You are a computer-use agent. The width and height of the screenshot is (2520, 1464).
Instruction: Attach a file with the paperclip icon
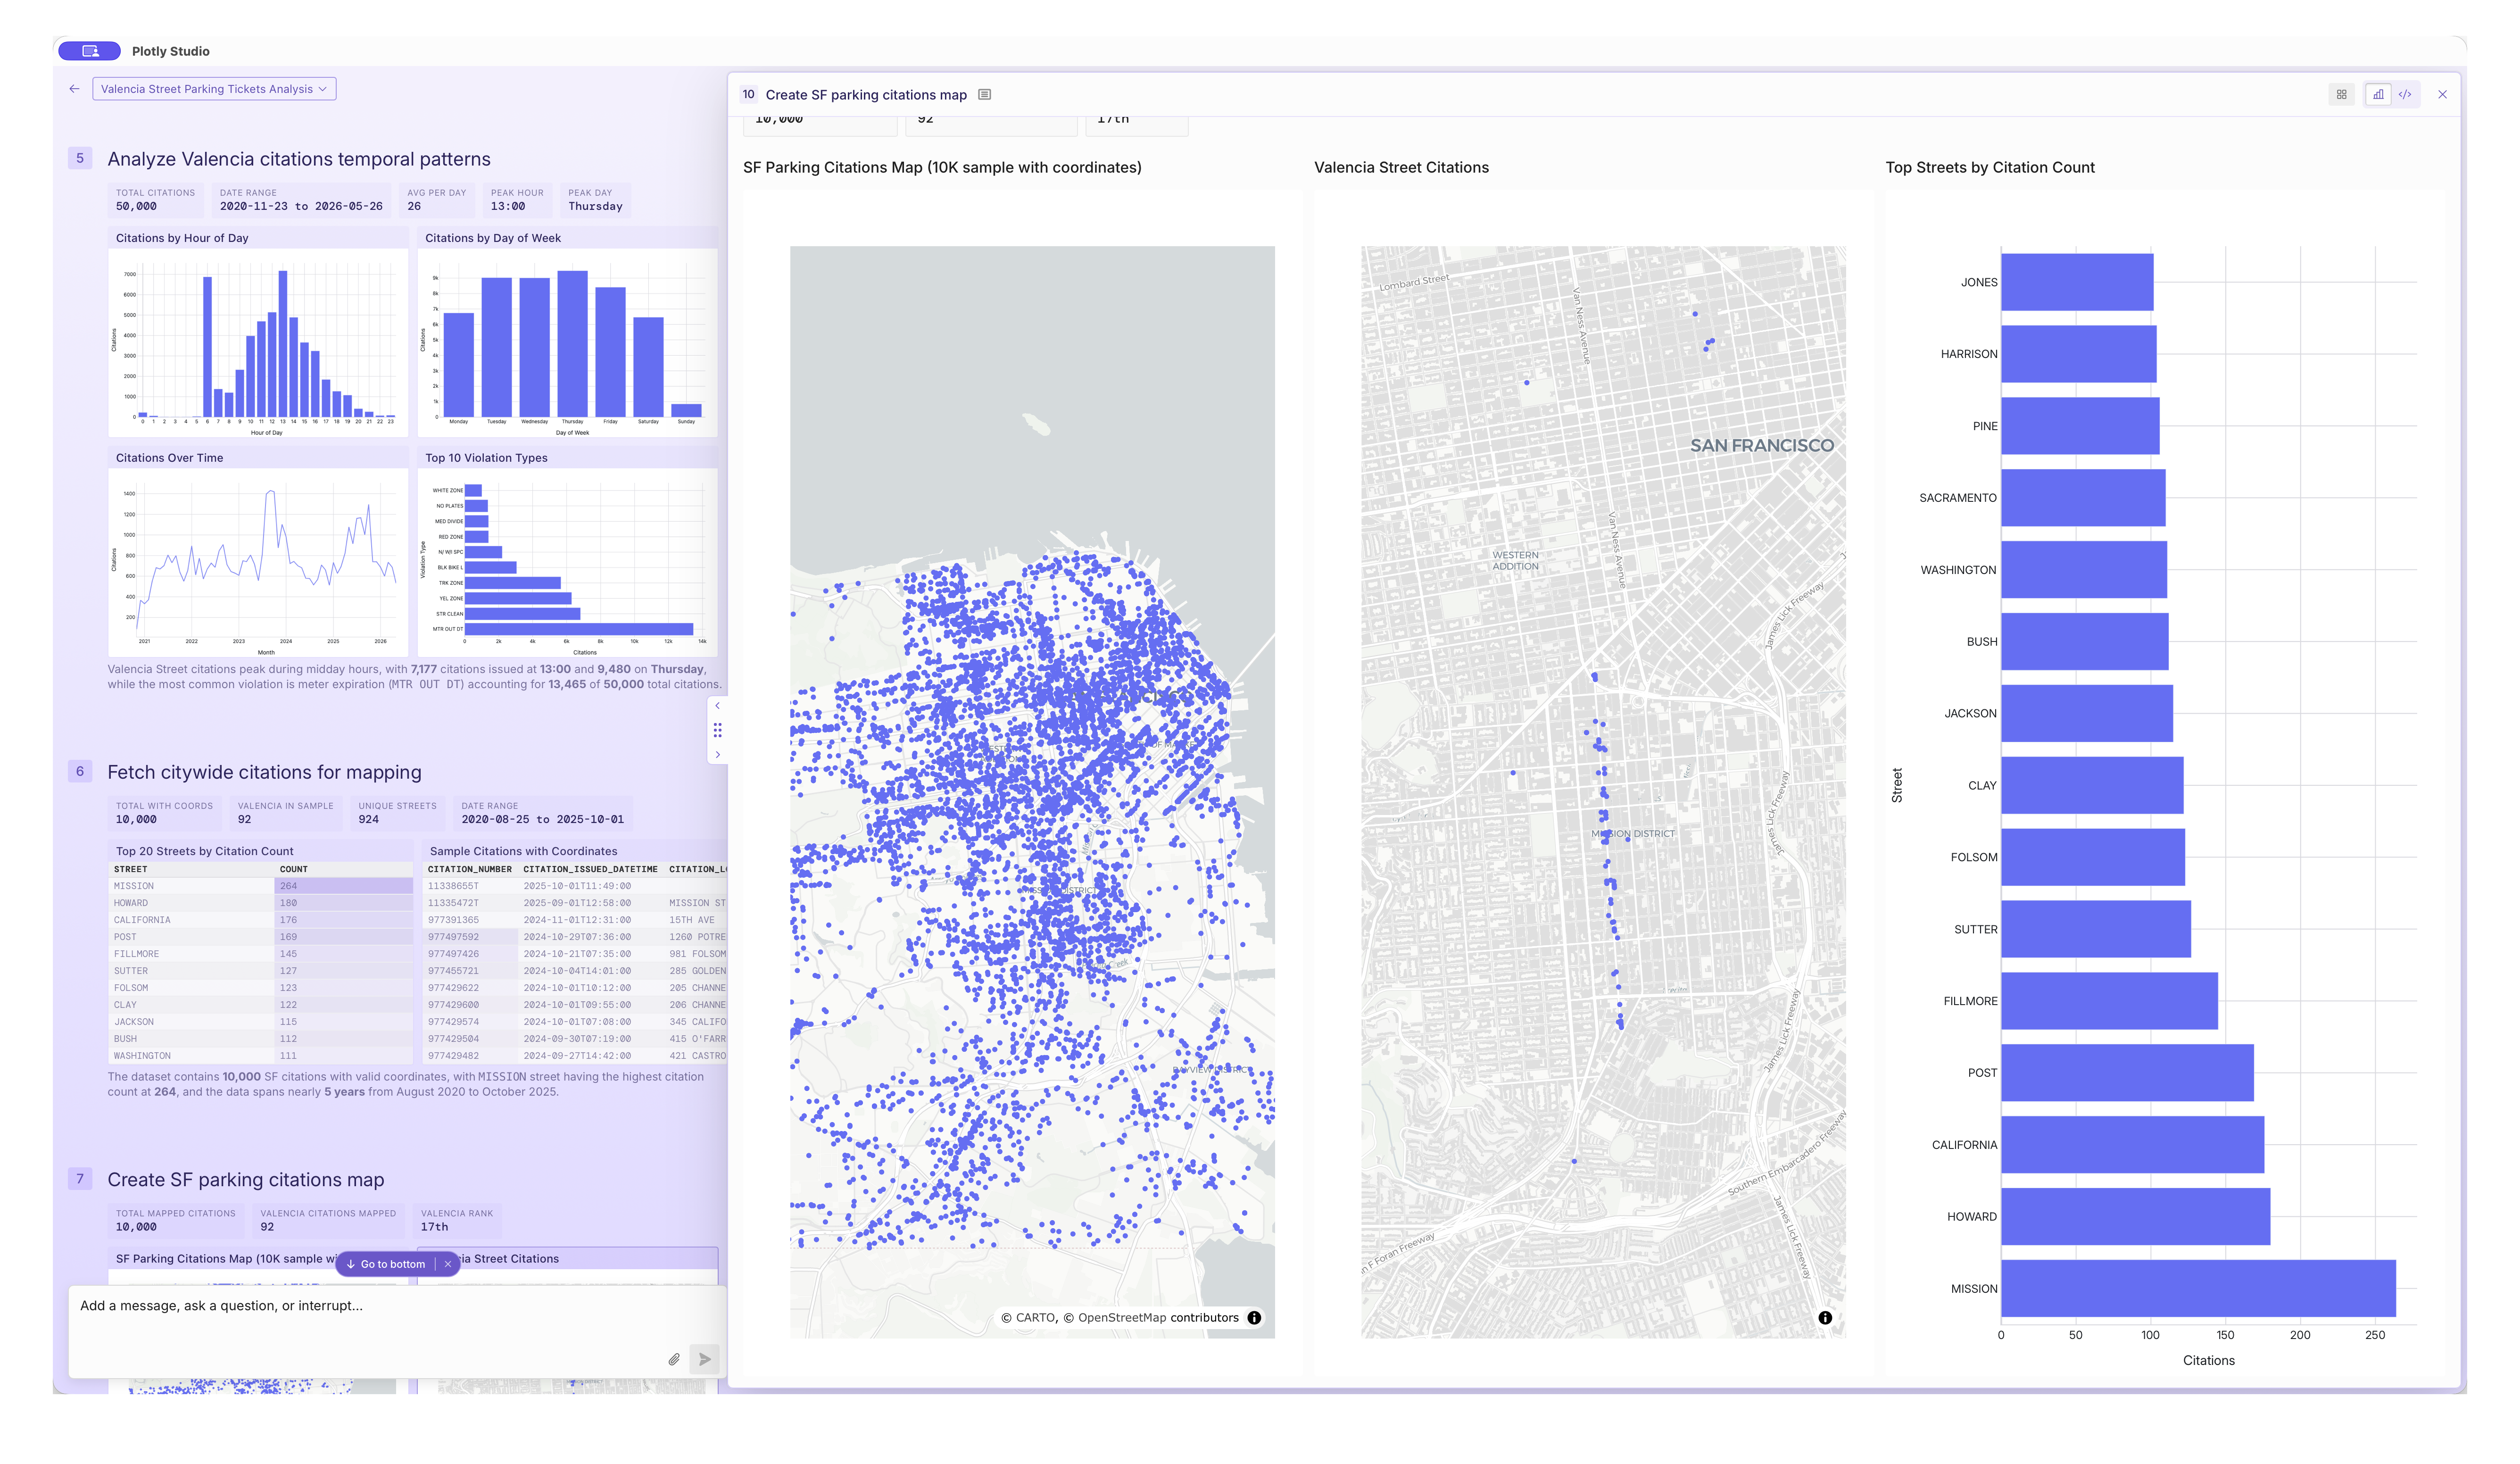[x=674, y=1359]
